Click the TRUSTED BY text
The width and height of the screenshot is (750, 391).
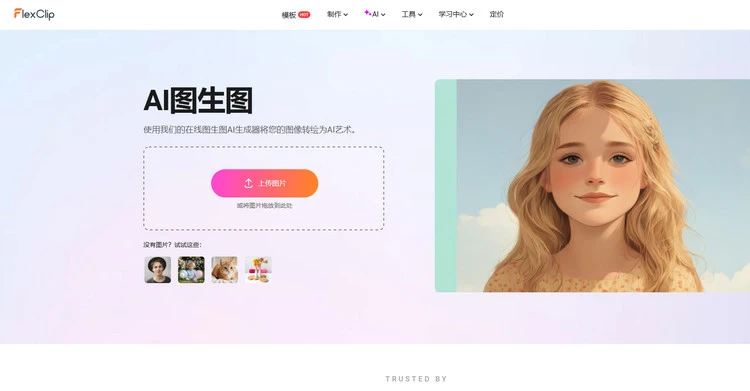click(416, 379)
